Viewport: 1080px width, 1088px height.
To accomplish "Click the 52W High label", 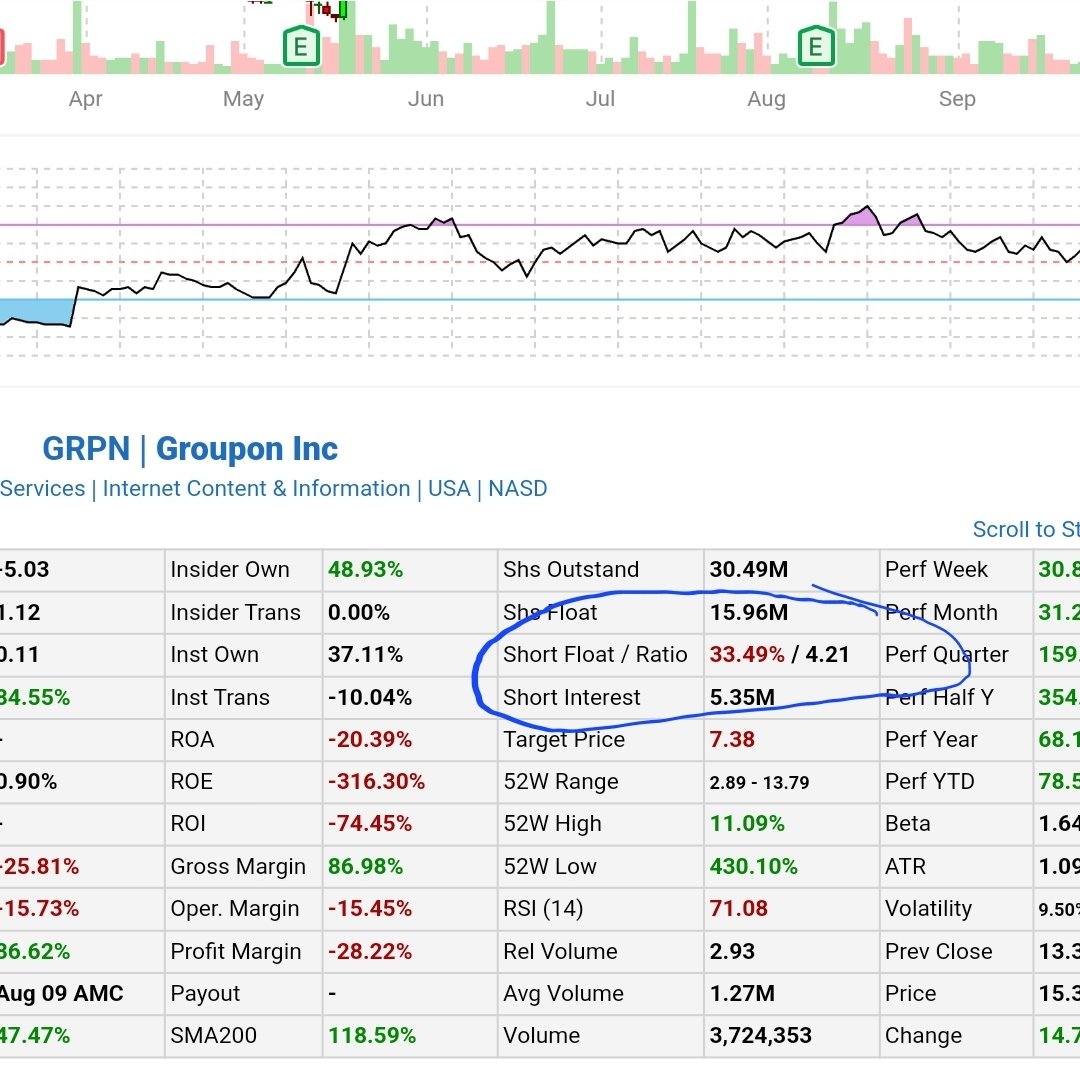I will pyautogui.click(x=552, y=824).
